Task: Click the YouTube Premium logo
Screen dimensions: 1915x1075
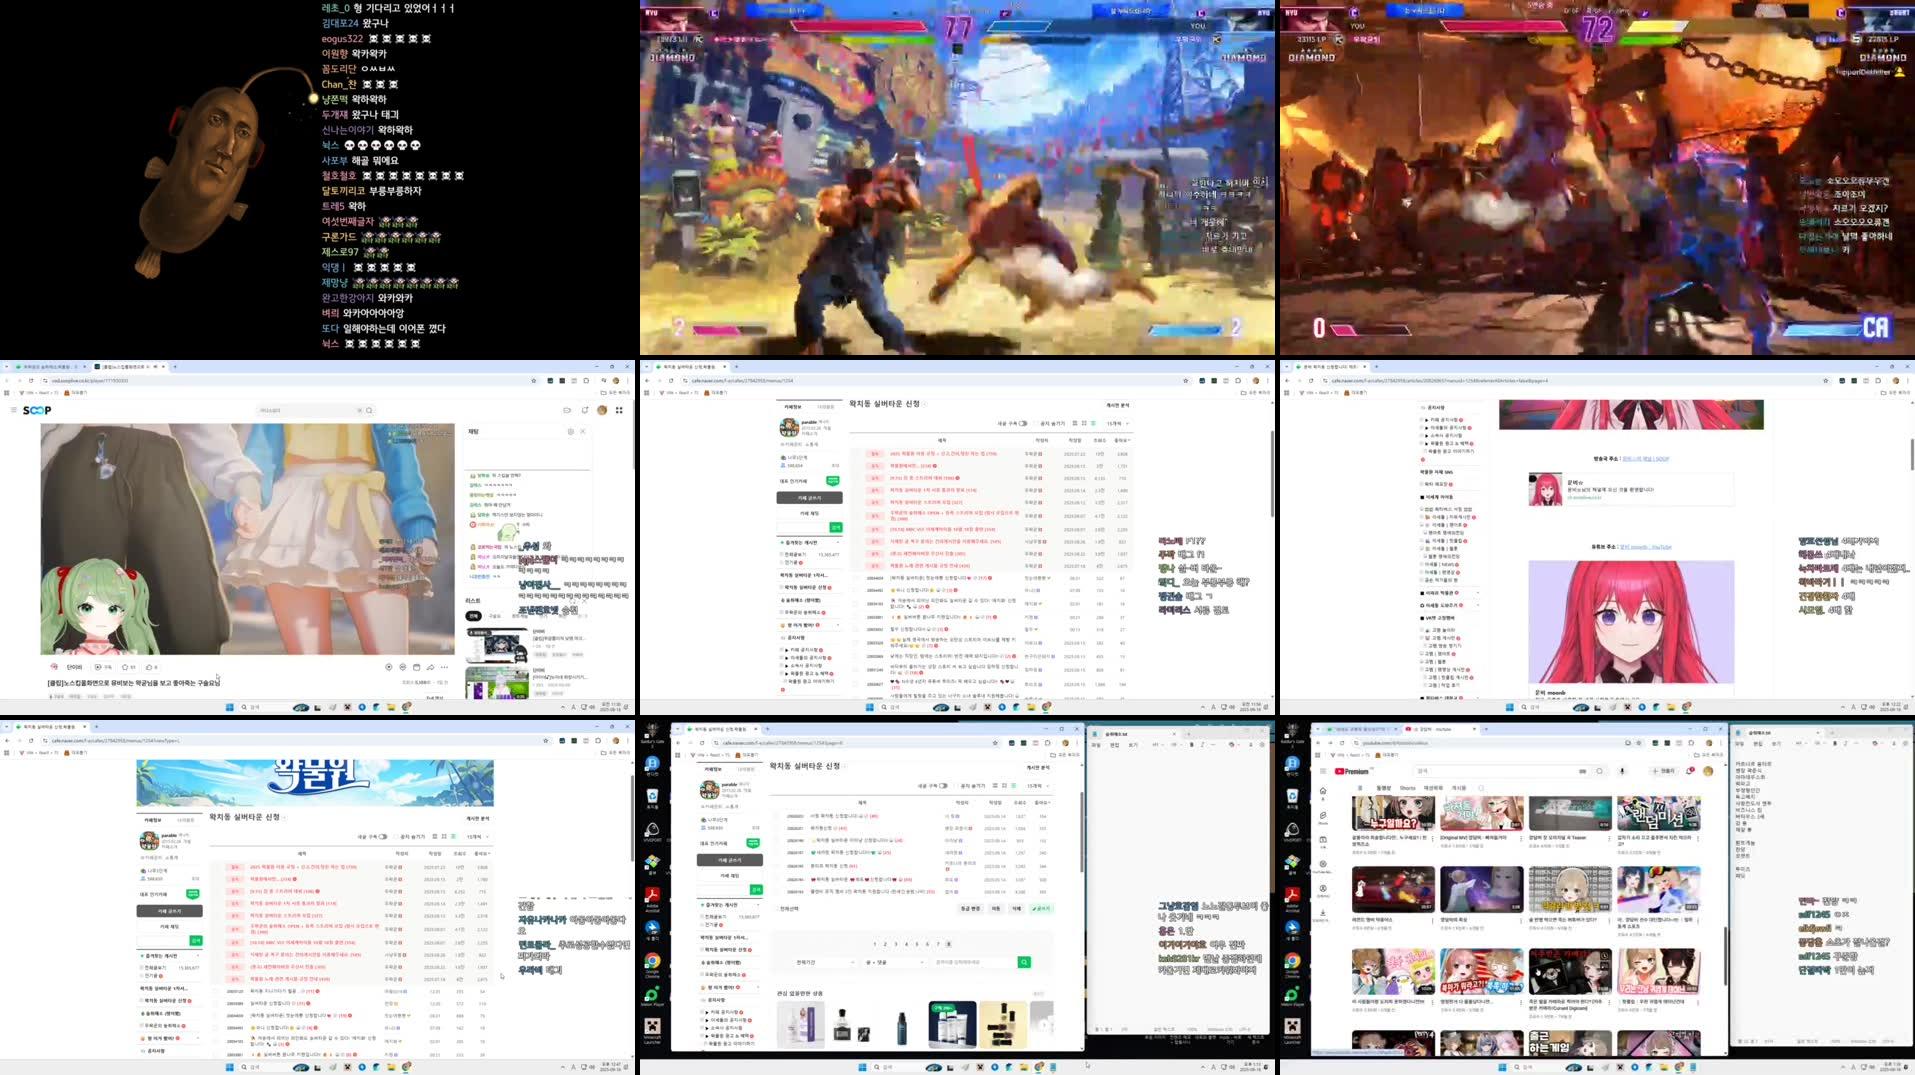Action: click(x=1352, y=771)
